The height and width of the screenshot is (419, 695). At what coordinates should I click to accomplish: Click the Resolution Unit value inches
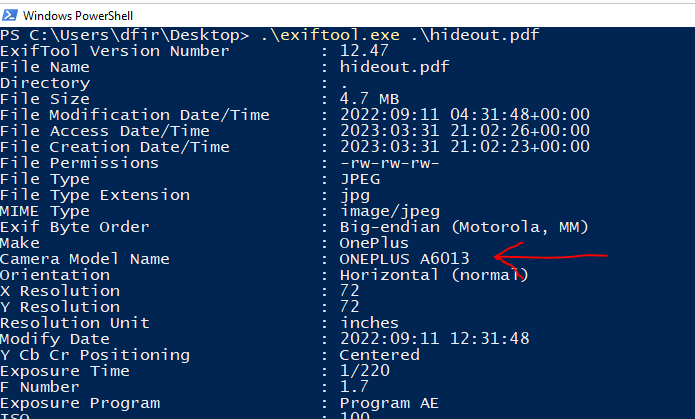[369, 323]
